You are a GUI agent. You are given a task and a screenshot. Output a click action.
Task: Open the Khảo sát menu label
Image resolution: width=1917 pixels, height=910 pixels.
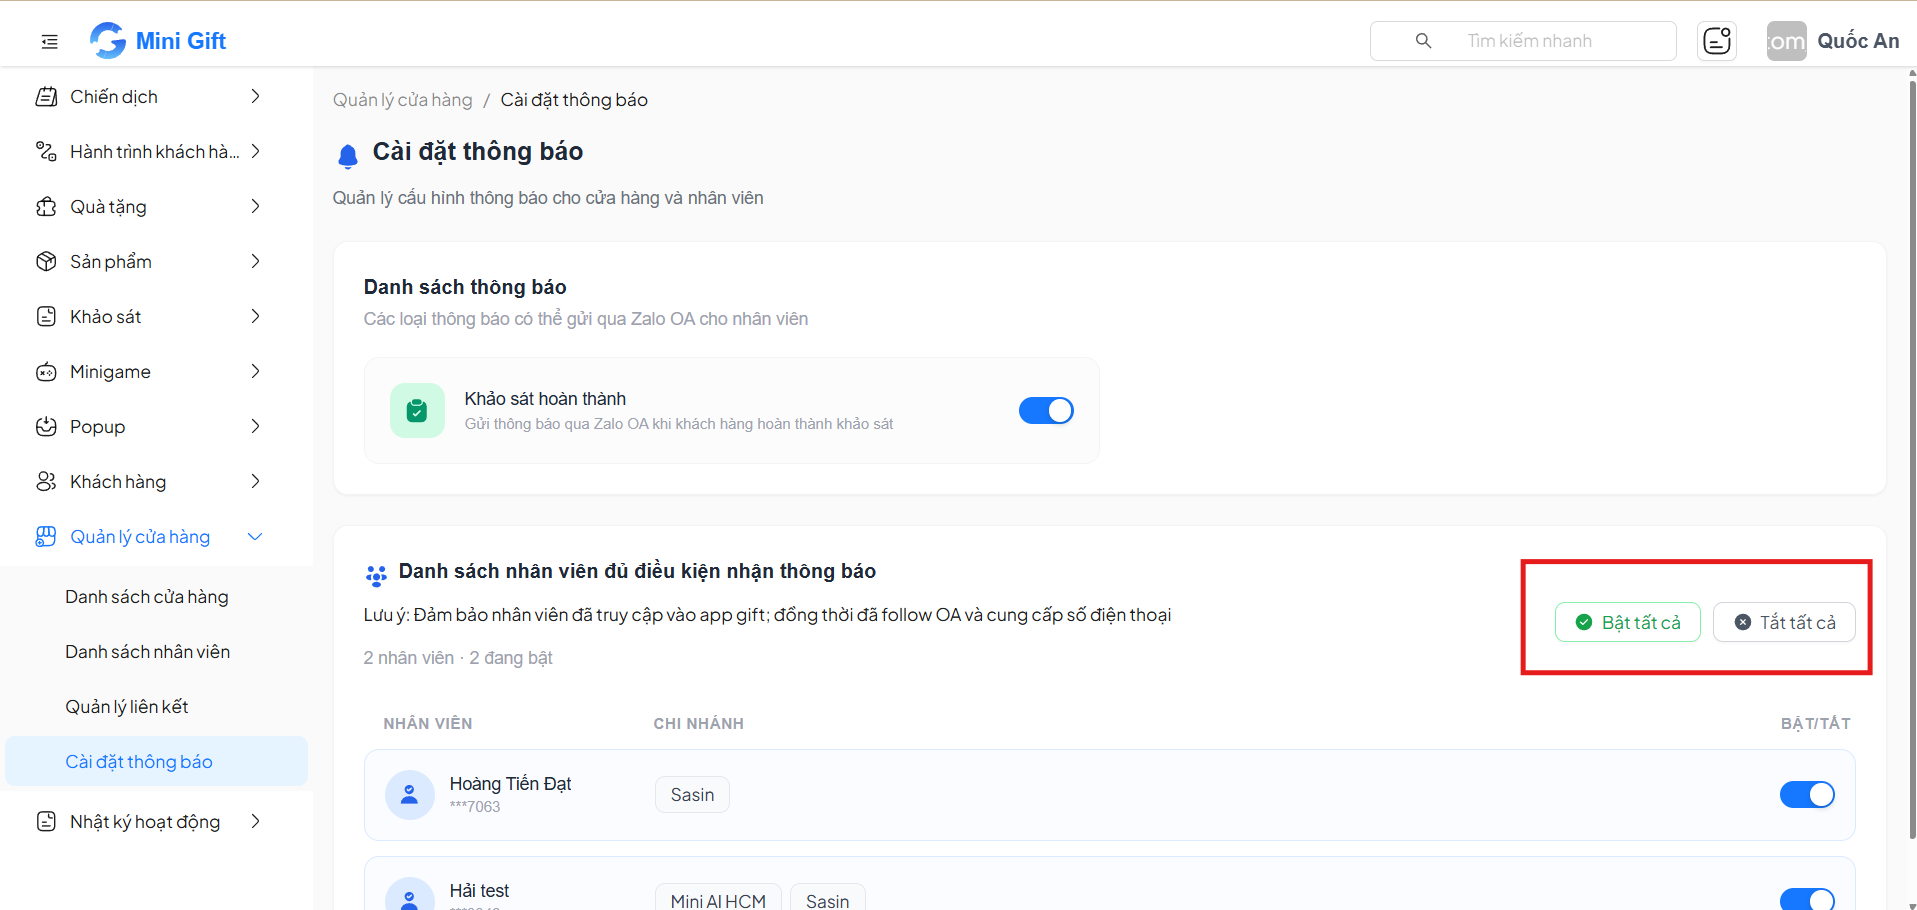point(105,317)
